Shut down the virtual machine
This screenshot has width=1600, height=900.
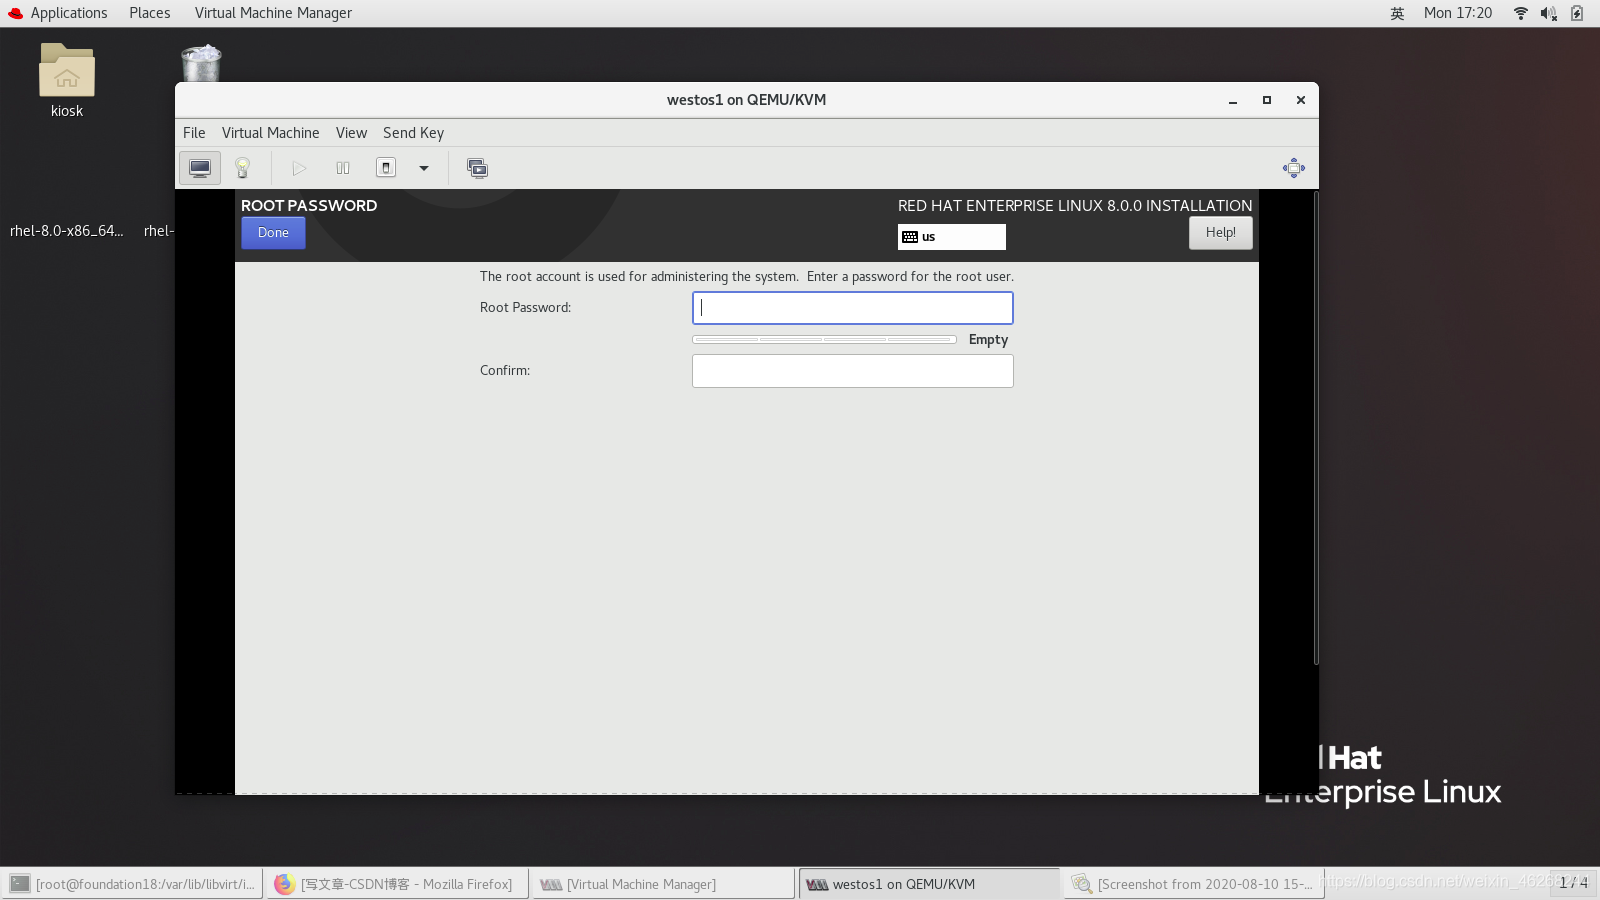(386, 168)
